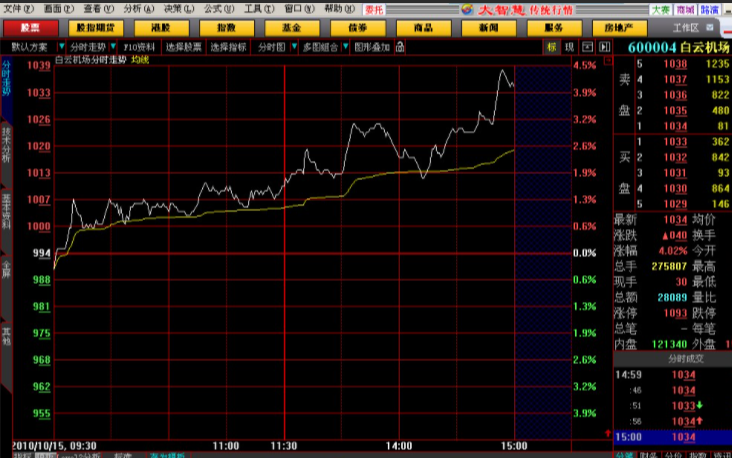Click the 涨幅 4.02% value
The width and height of the screenshot is (732, 458).
673,251
